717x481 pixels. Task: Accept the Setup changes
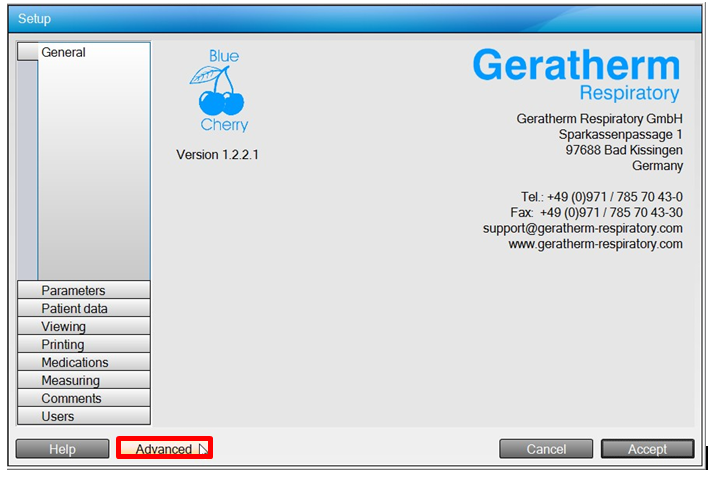click(x=647, y=449)
